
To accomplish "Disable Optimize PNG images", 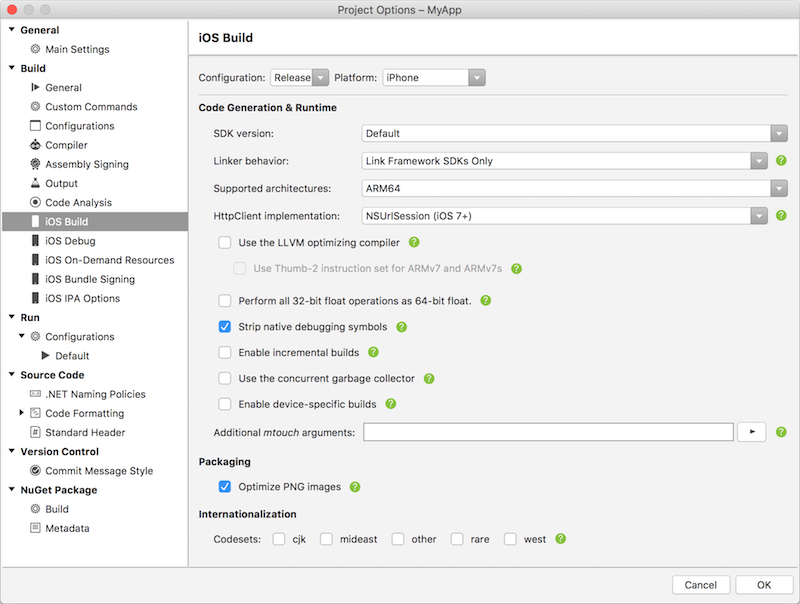I will [225, 488].
